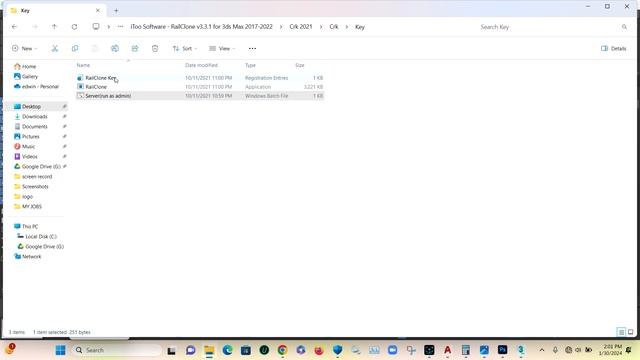640x360 pixels.
Task: Sort by Date modified column header
Action: (x=202, y=65)
